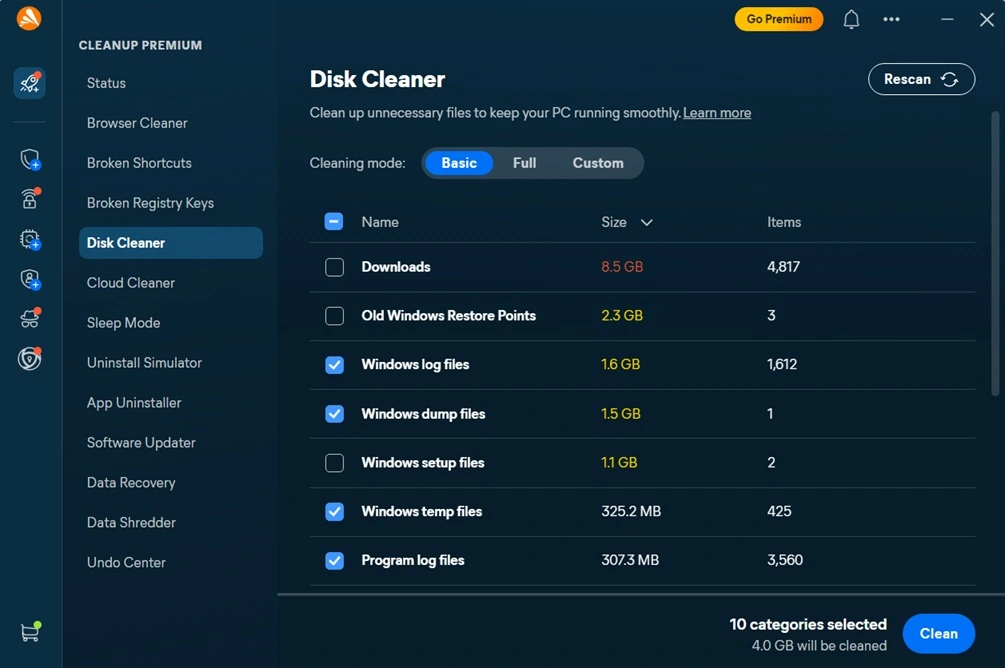
Task: Open the Cleanup rocket icon in sidebar
Action: click(29, 83)
